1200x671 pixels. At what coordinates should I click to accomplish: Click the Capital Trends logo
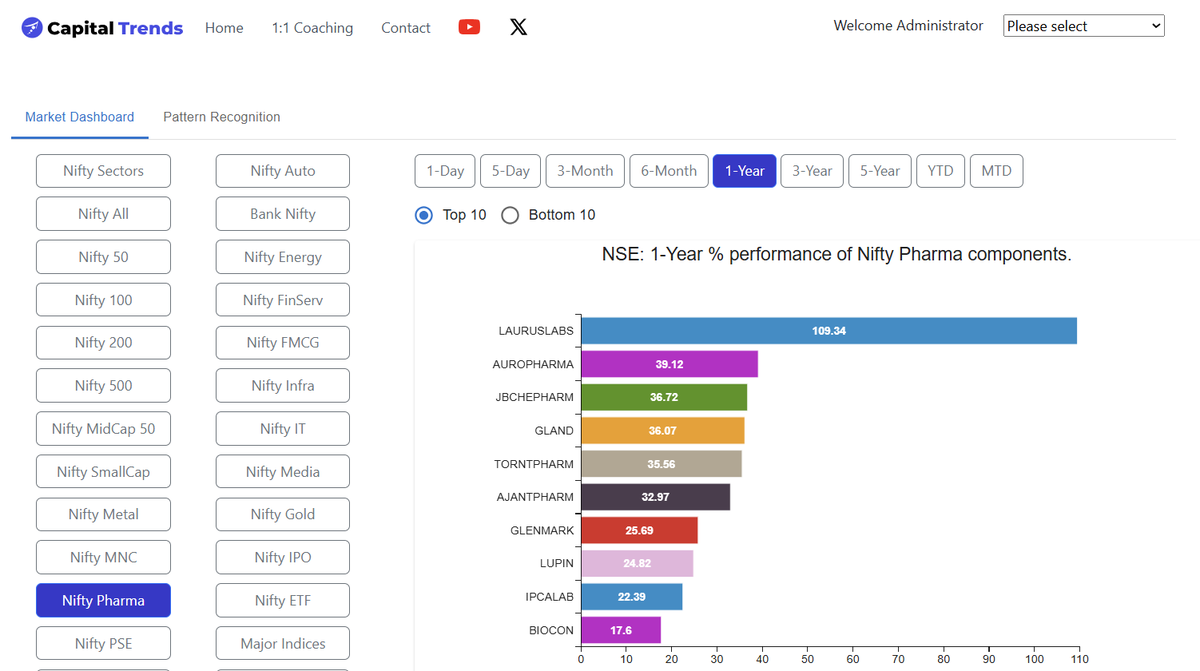102,28
